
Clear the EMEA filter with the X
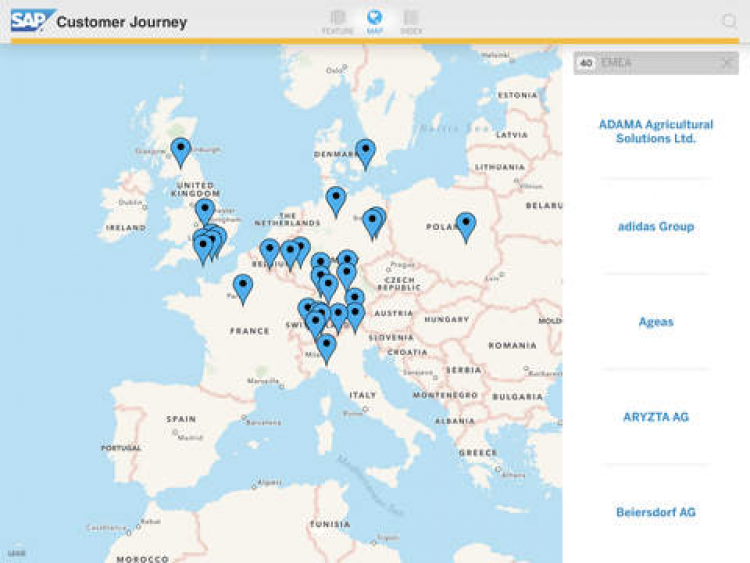[x=727, y=63]
